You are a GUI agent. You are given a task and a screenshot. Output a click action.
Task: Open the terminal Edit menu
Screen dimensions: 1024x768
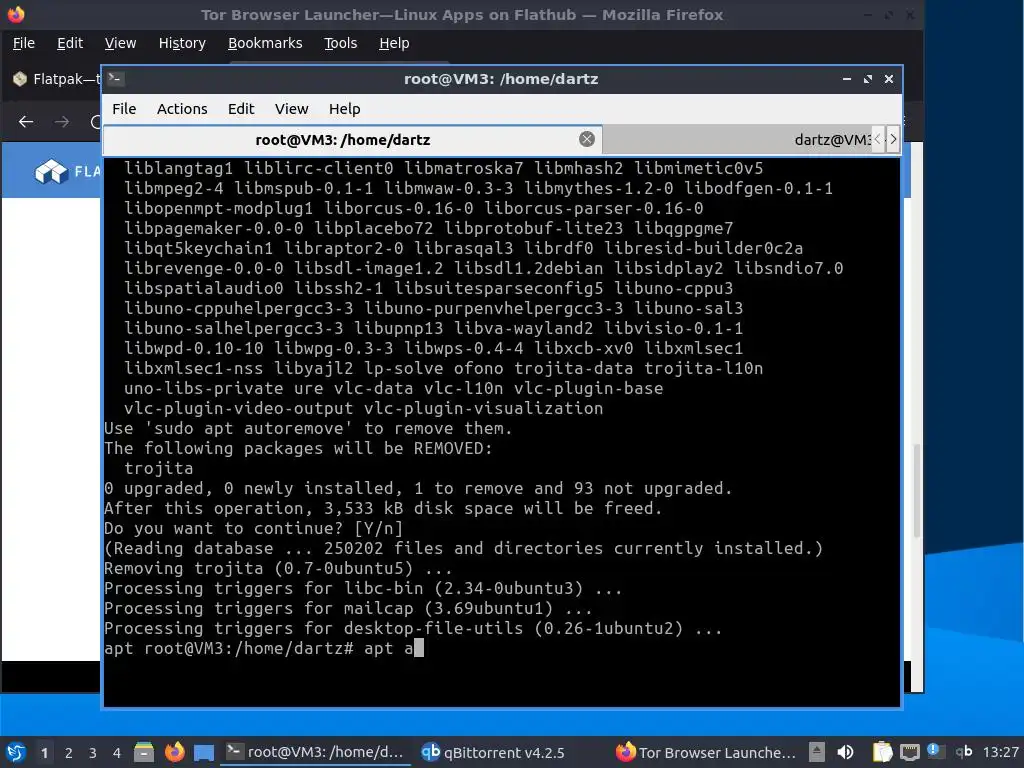click(241, 109)
